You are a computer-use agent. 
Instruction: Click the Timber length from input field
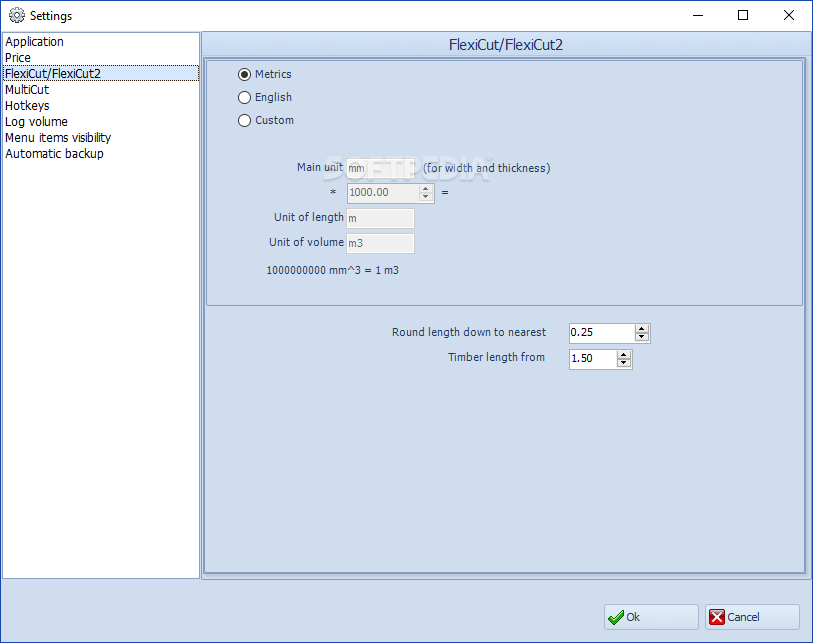(x=593, y=358)
